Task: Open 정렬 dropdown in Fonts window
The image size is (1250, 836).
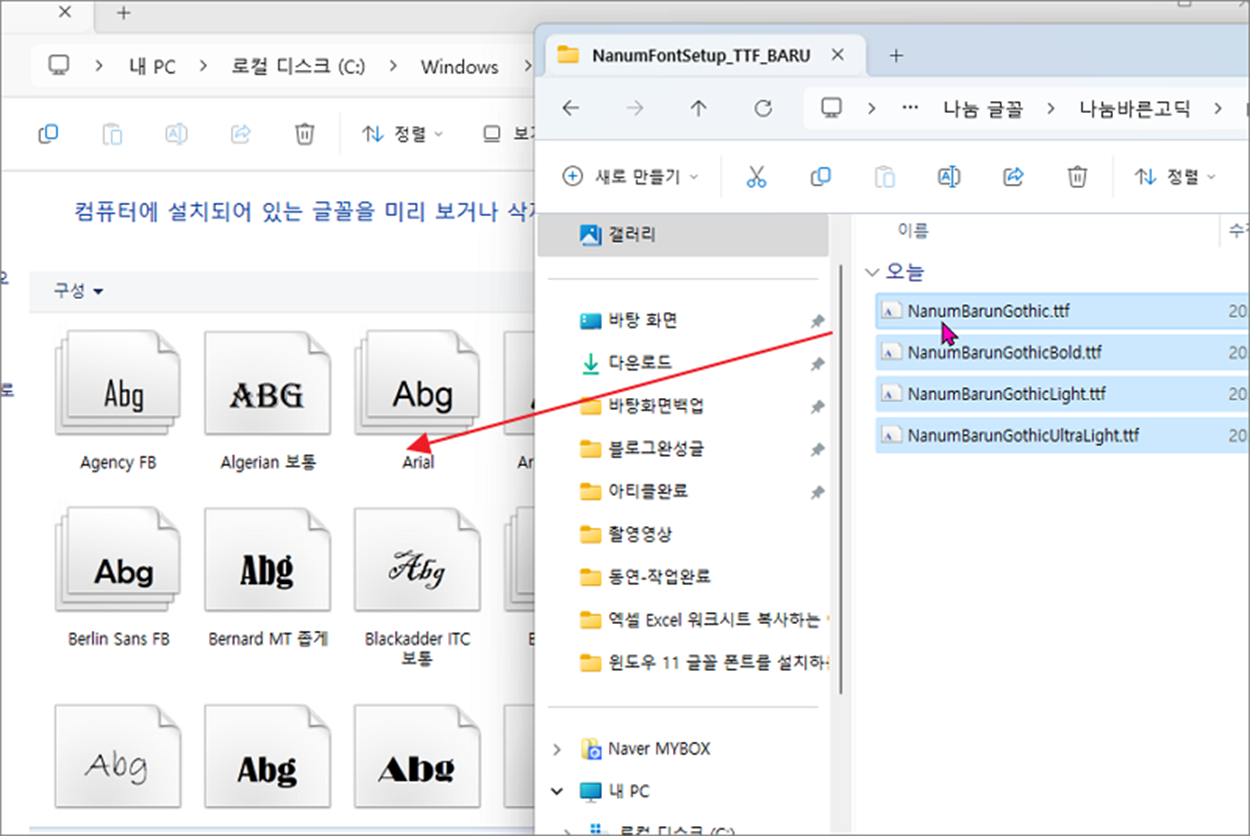Action: point(403,133)
